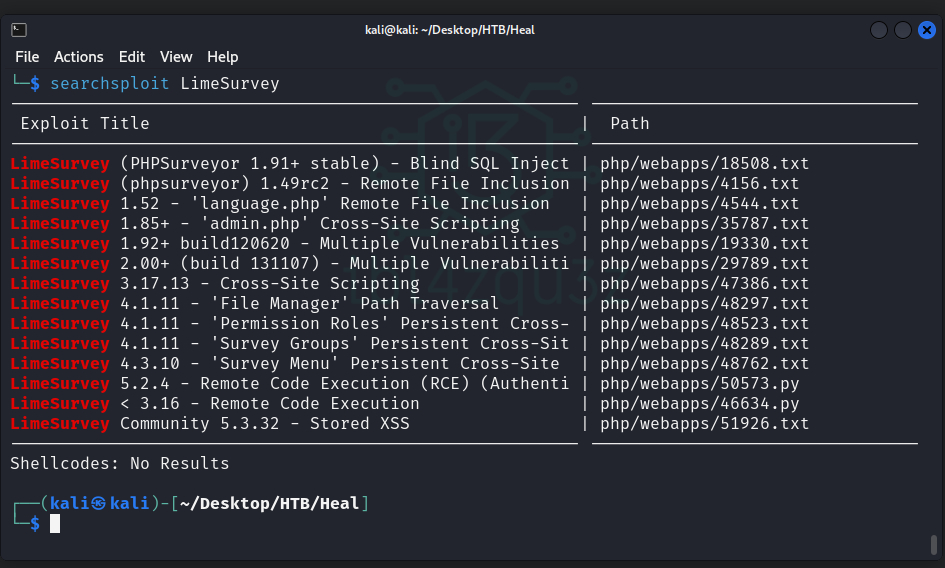
Task: Click the path php/webapps/46634.py
Action: [x=700, y=404]
